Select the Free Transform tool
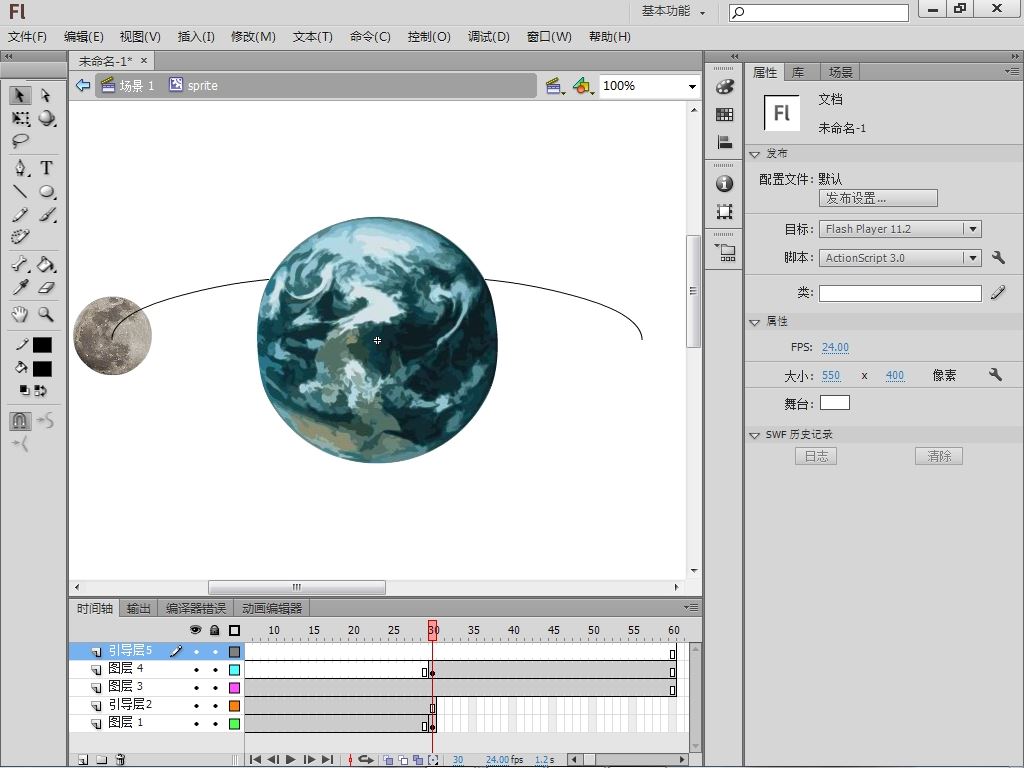This screenshot has height=768, width=1024. tap(20, 118)
